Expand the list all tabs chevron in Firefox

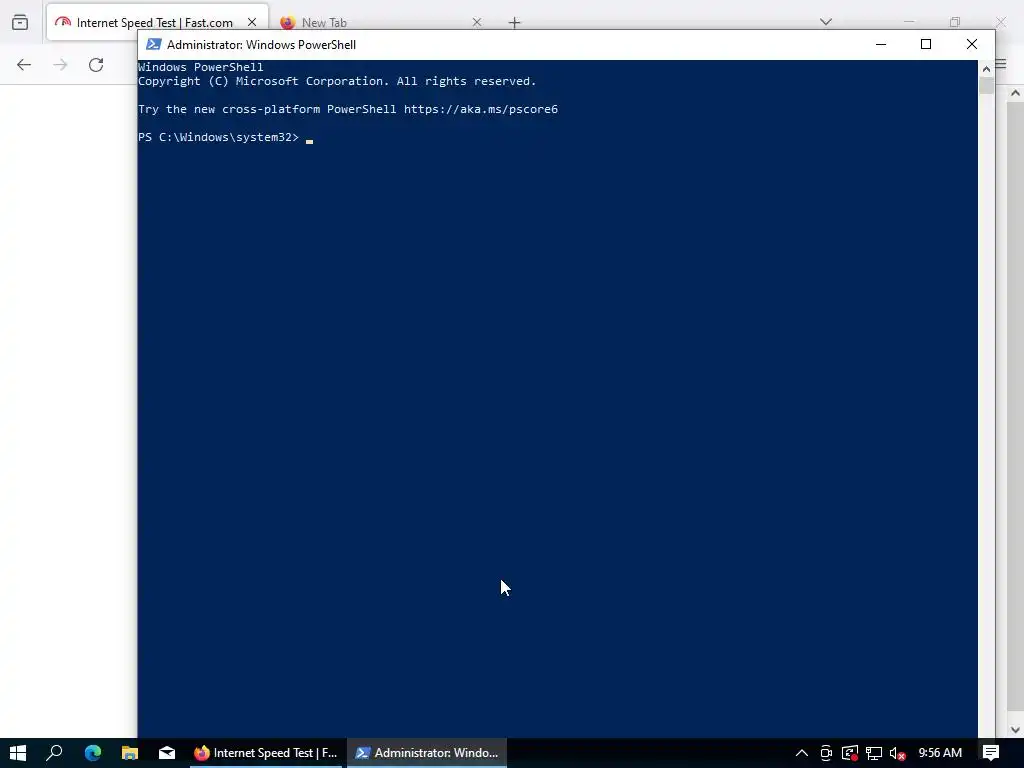coord(826,22)
